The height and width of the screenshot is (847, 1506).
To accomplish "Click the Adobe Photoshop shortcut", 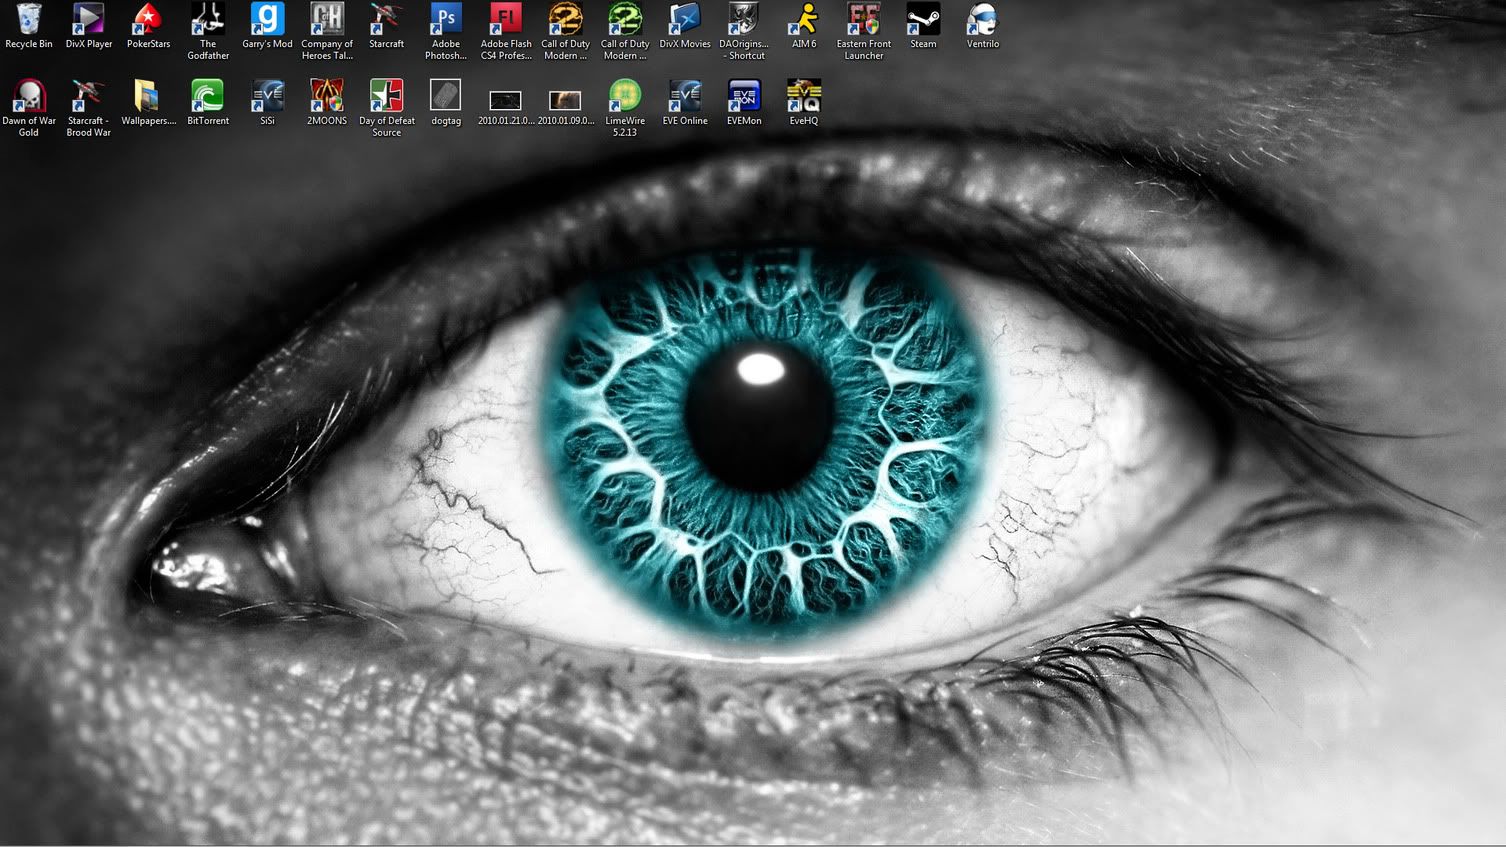I will [446, 19].
